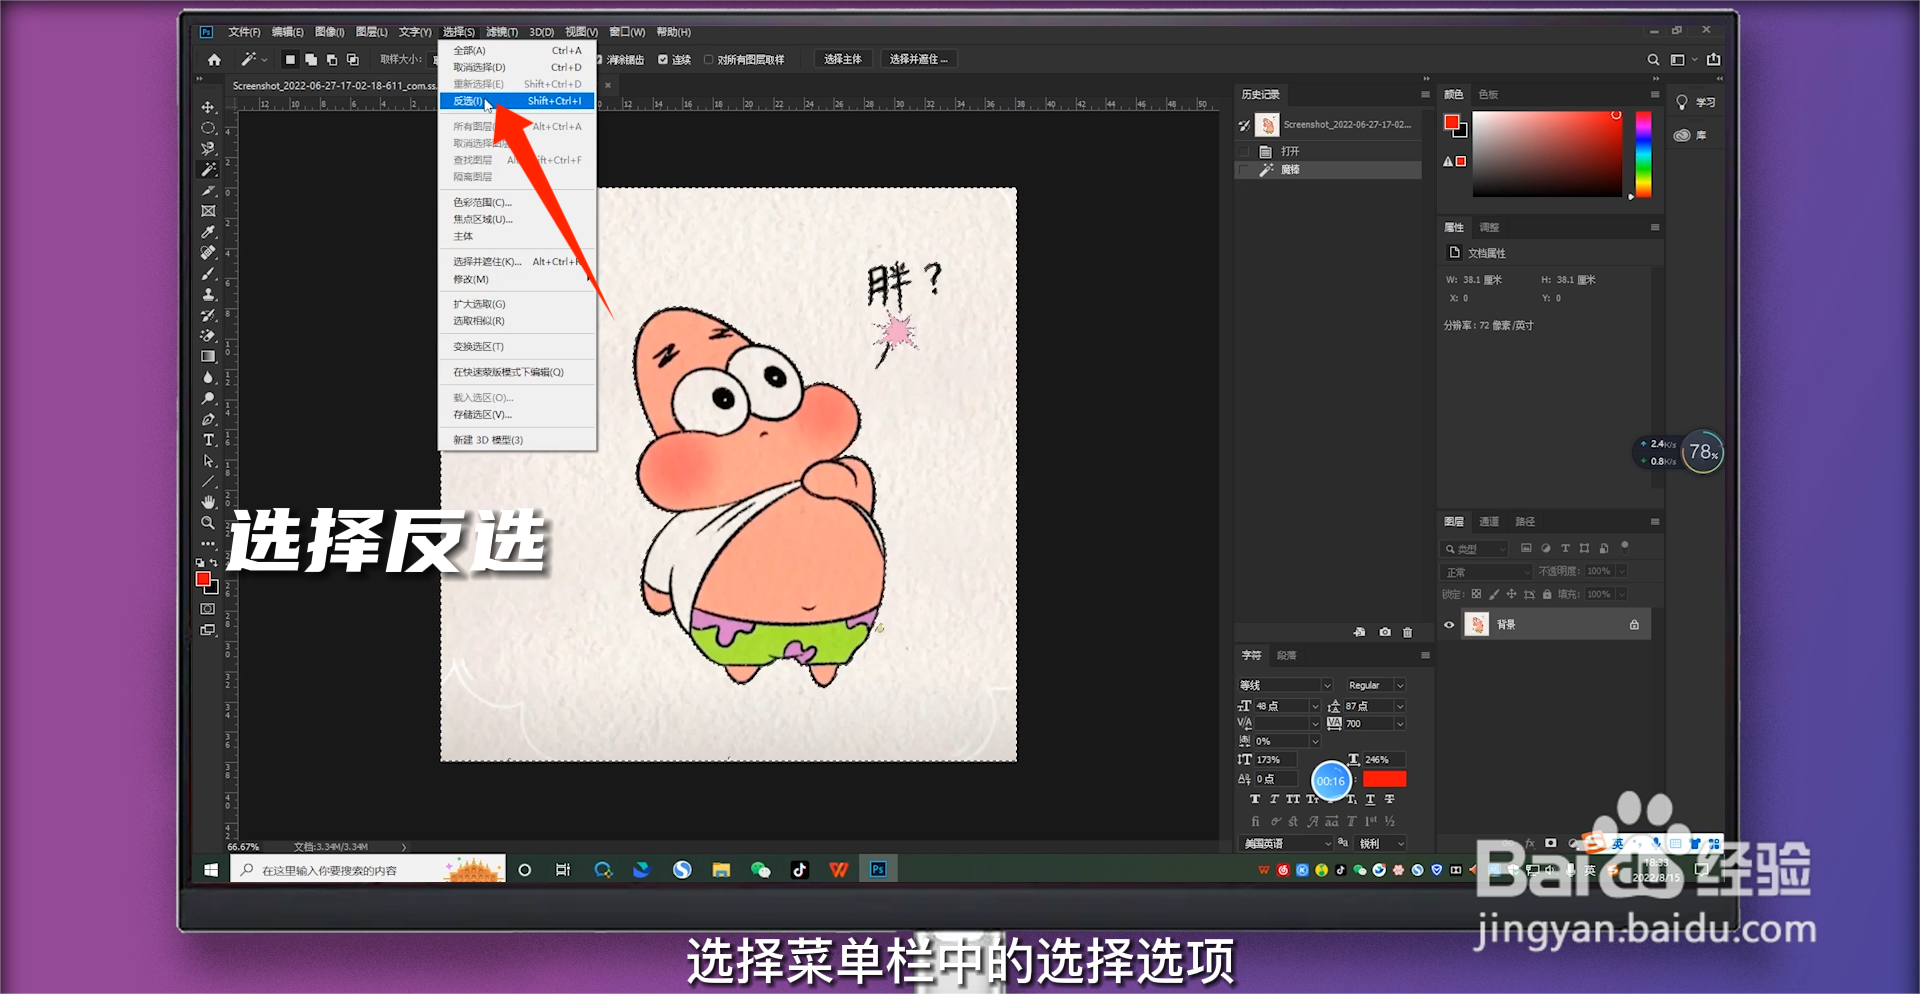Open the search icon at top right

[x=1653, y=60]
